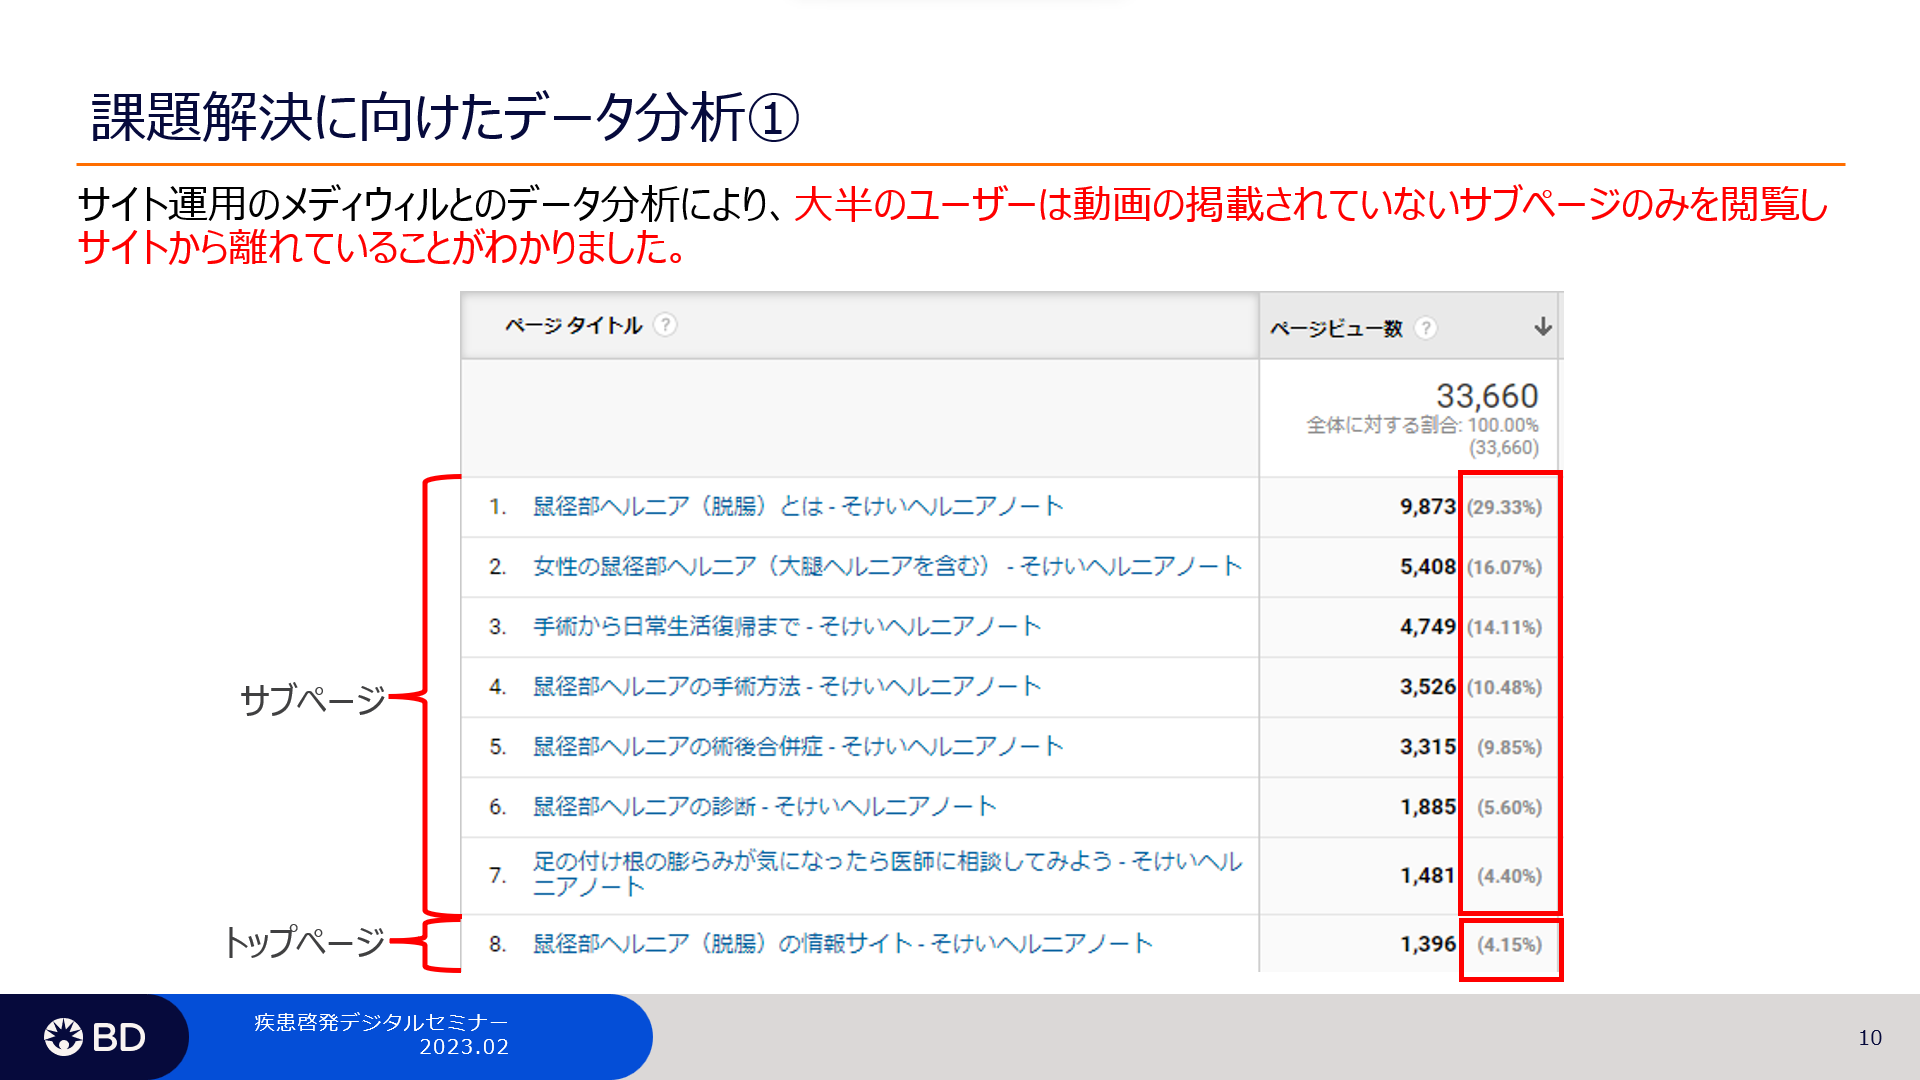Toggle the descending sort arrow in ページビュー数 column

pyautogui.click(x=1543, y=327)
